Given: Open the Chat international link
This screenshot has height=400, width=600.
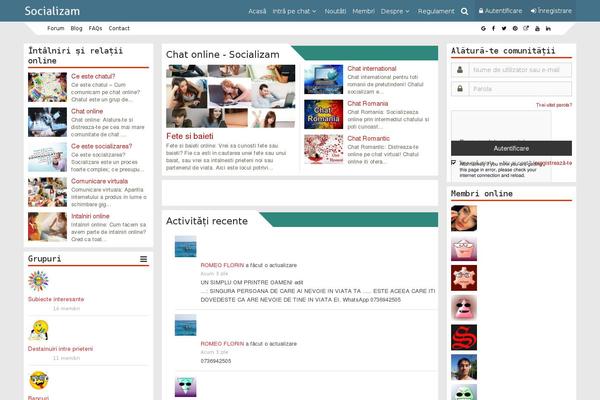Looking at the screenshot, I should tap(372, 69).
